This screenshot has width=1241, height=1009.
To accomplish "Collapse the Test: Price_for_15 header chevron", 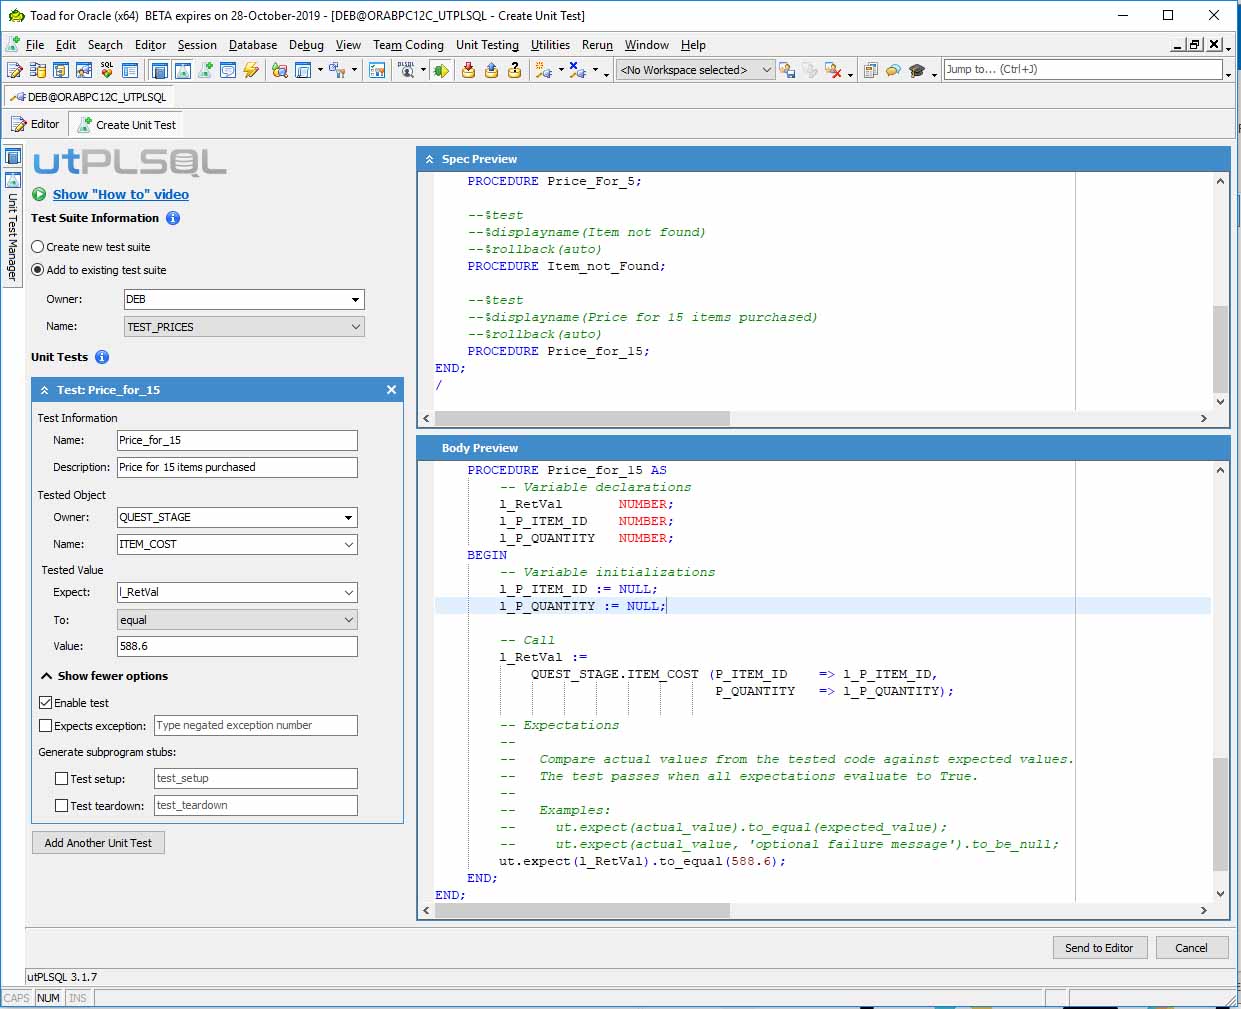I will tap(44, 390).
